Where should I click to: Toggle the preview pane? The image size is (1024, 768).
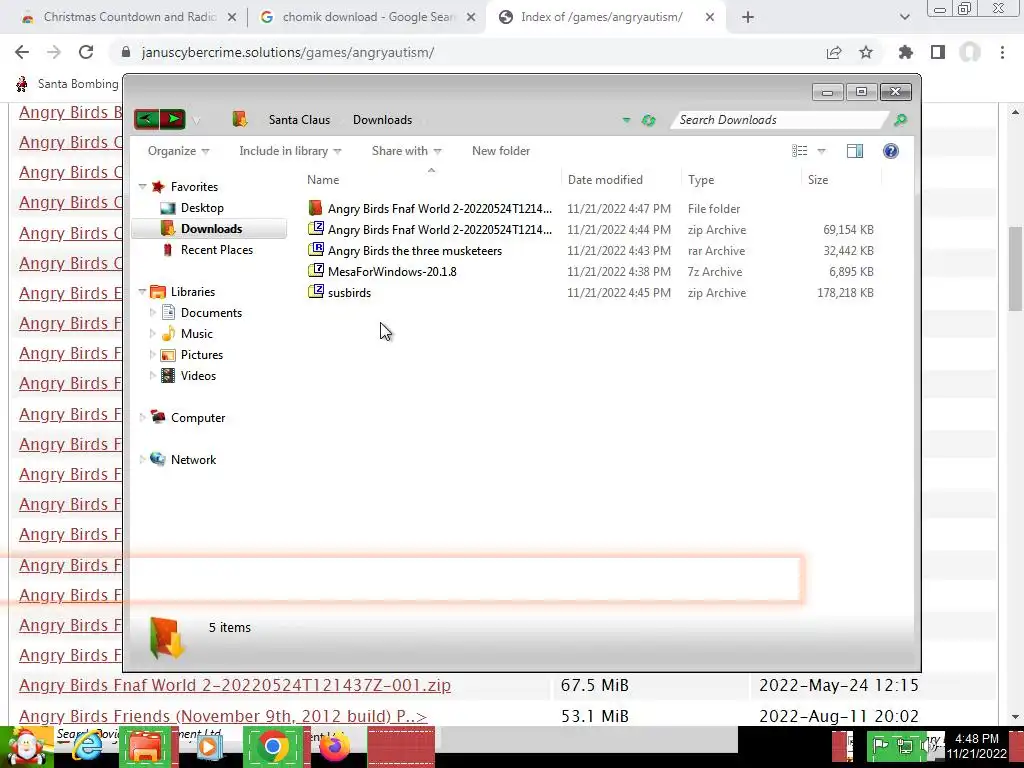[x=855, y=151]
